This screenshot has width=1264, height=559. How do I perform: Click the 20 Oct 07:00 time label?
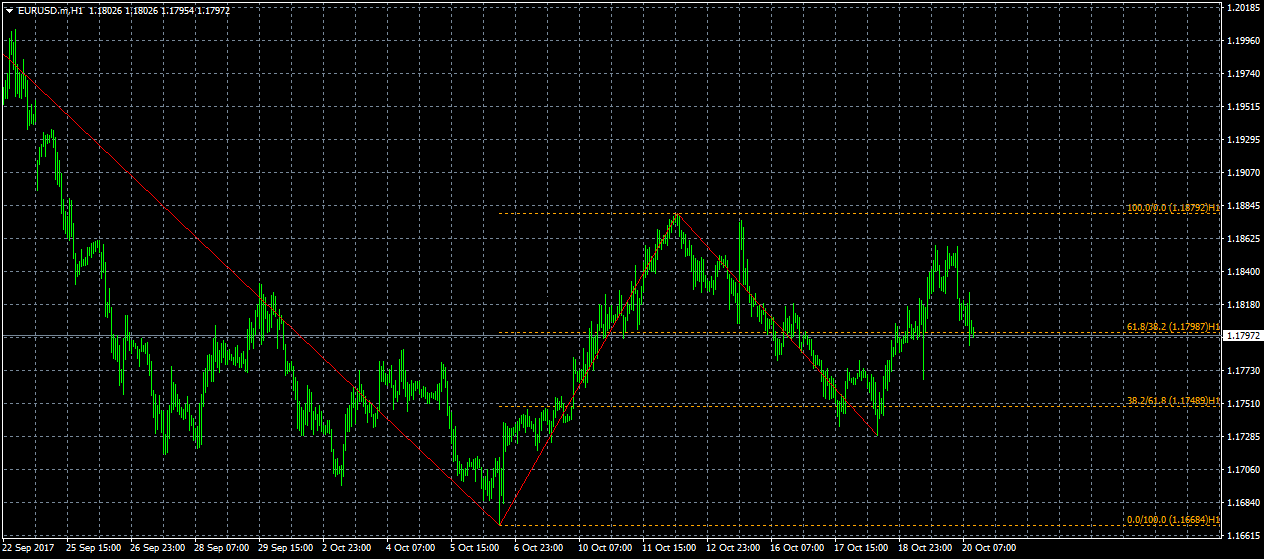pos(990,548)
